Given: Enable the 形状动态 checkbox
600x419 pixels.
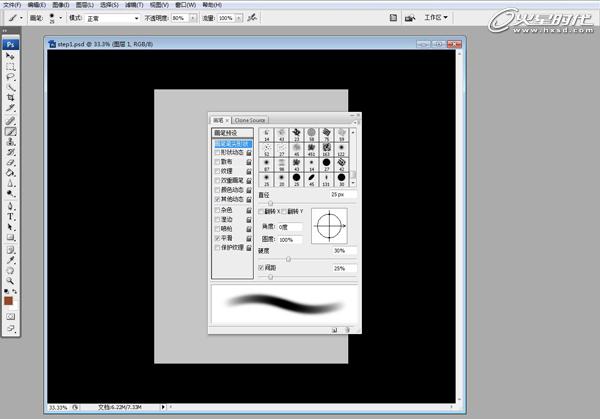Looking at the screenshot, I should coord(217,153).
